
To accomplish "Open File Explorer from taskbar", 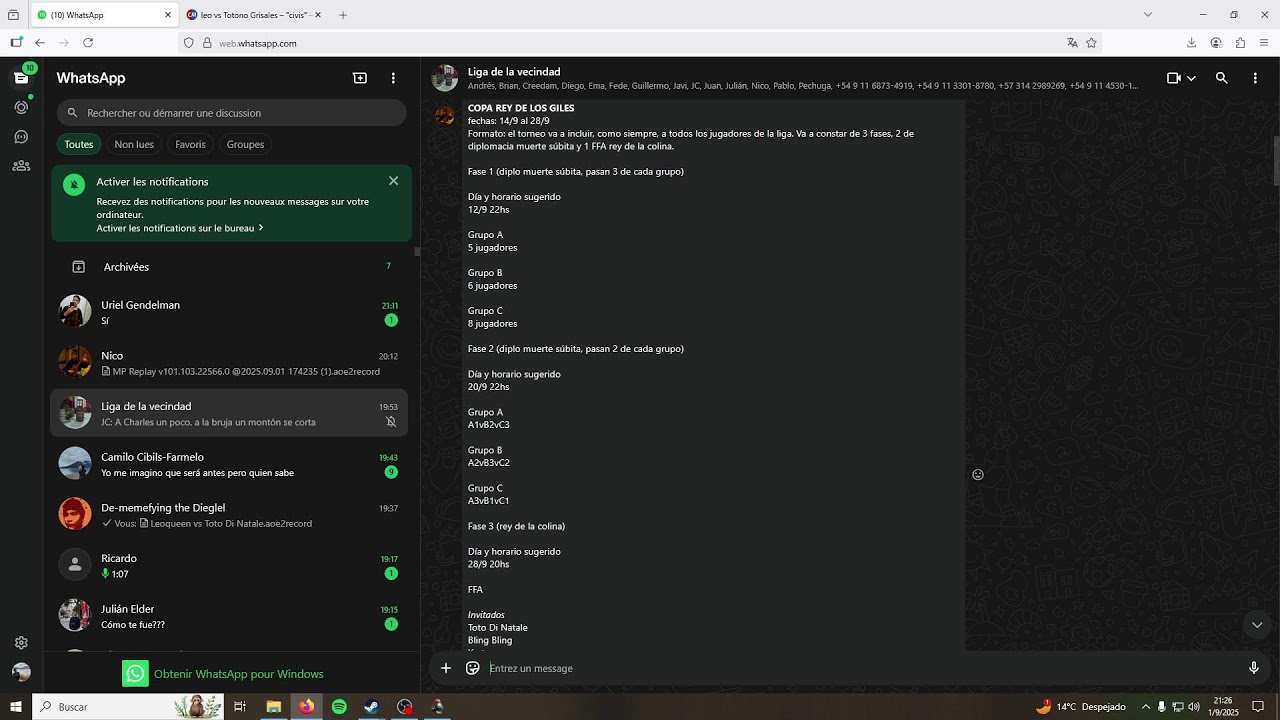I will point(273,707).
